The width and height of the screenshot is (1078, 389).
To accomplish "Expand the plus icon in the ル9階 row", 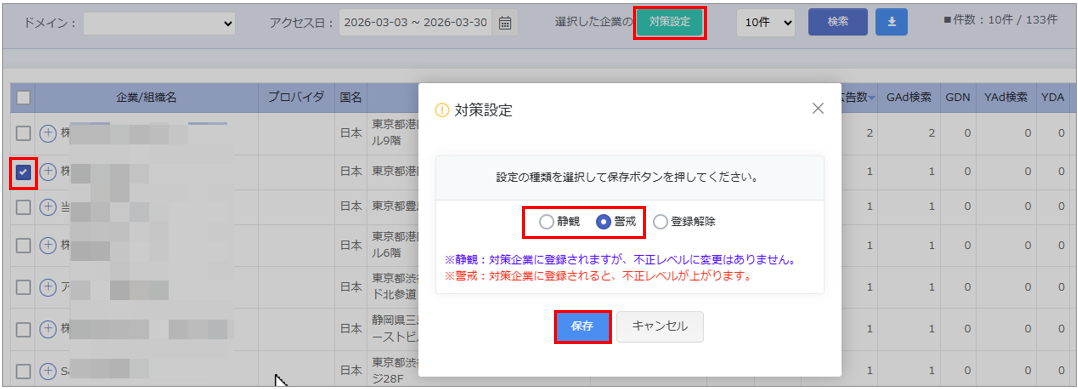I will click(47, 133).
